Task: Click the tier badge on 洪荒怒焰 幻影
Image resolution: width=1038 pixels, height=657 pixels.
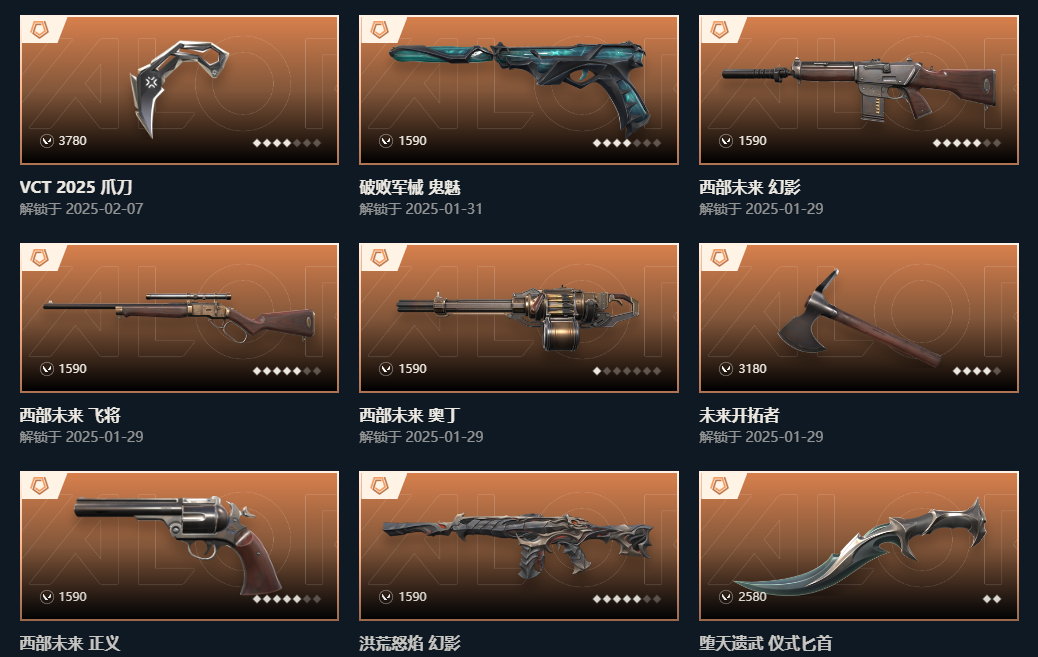Action: pyautogui.click(x=379, y=485)
